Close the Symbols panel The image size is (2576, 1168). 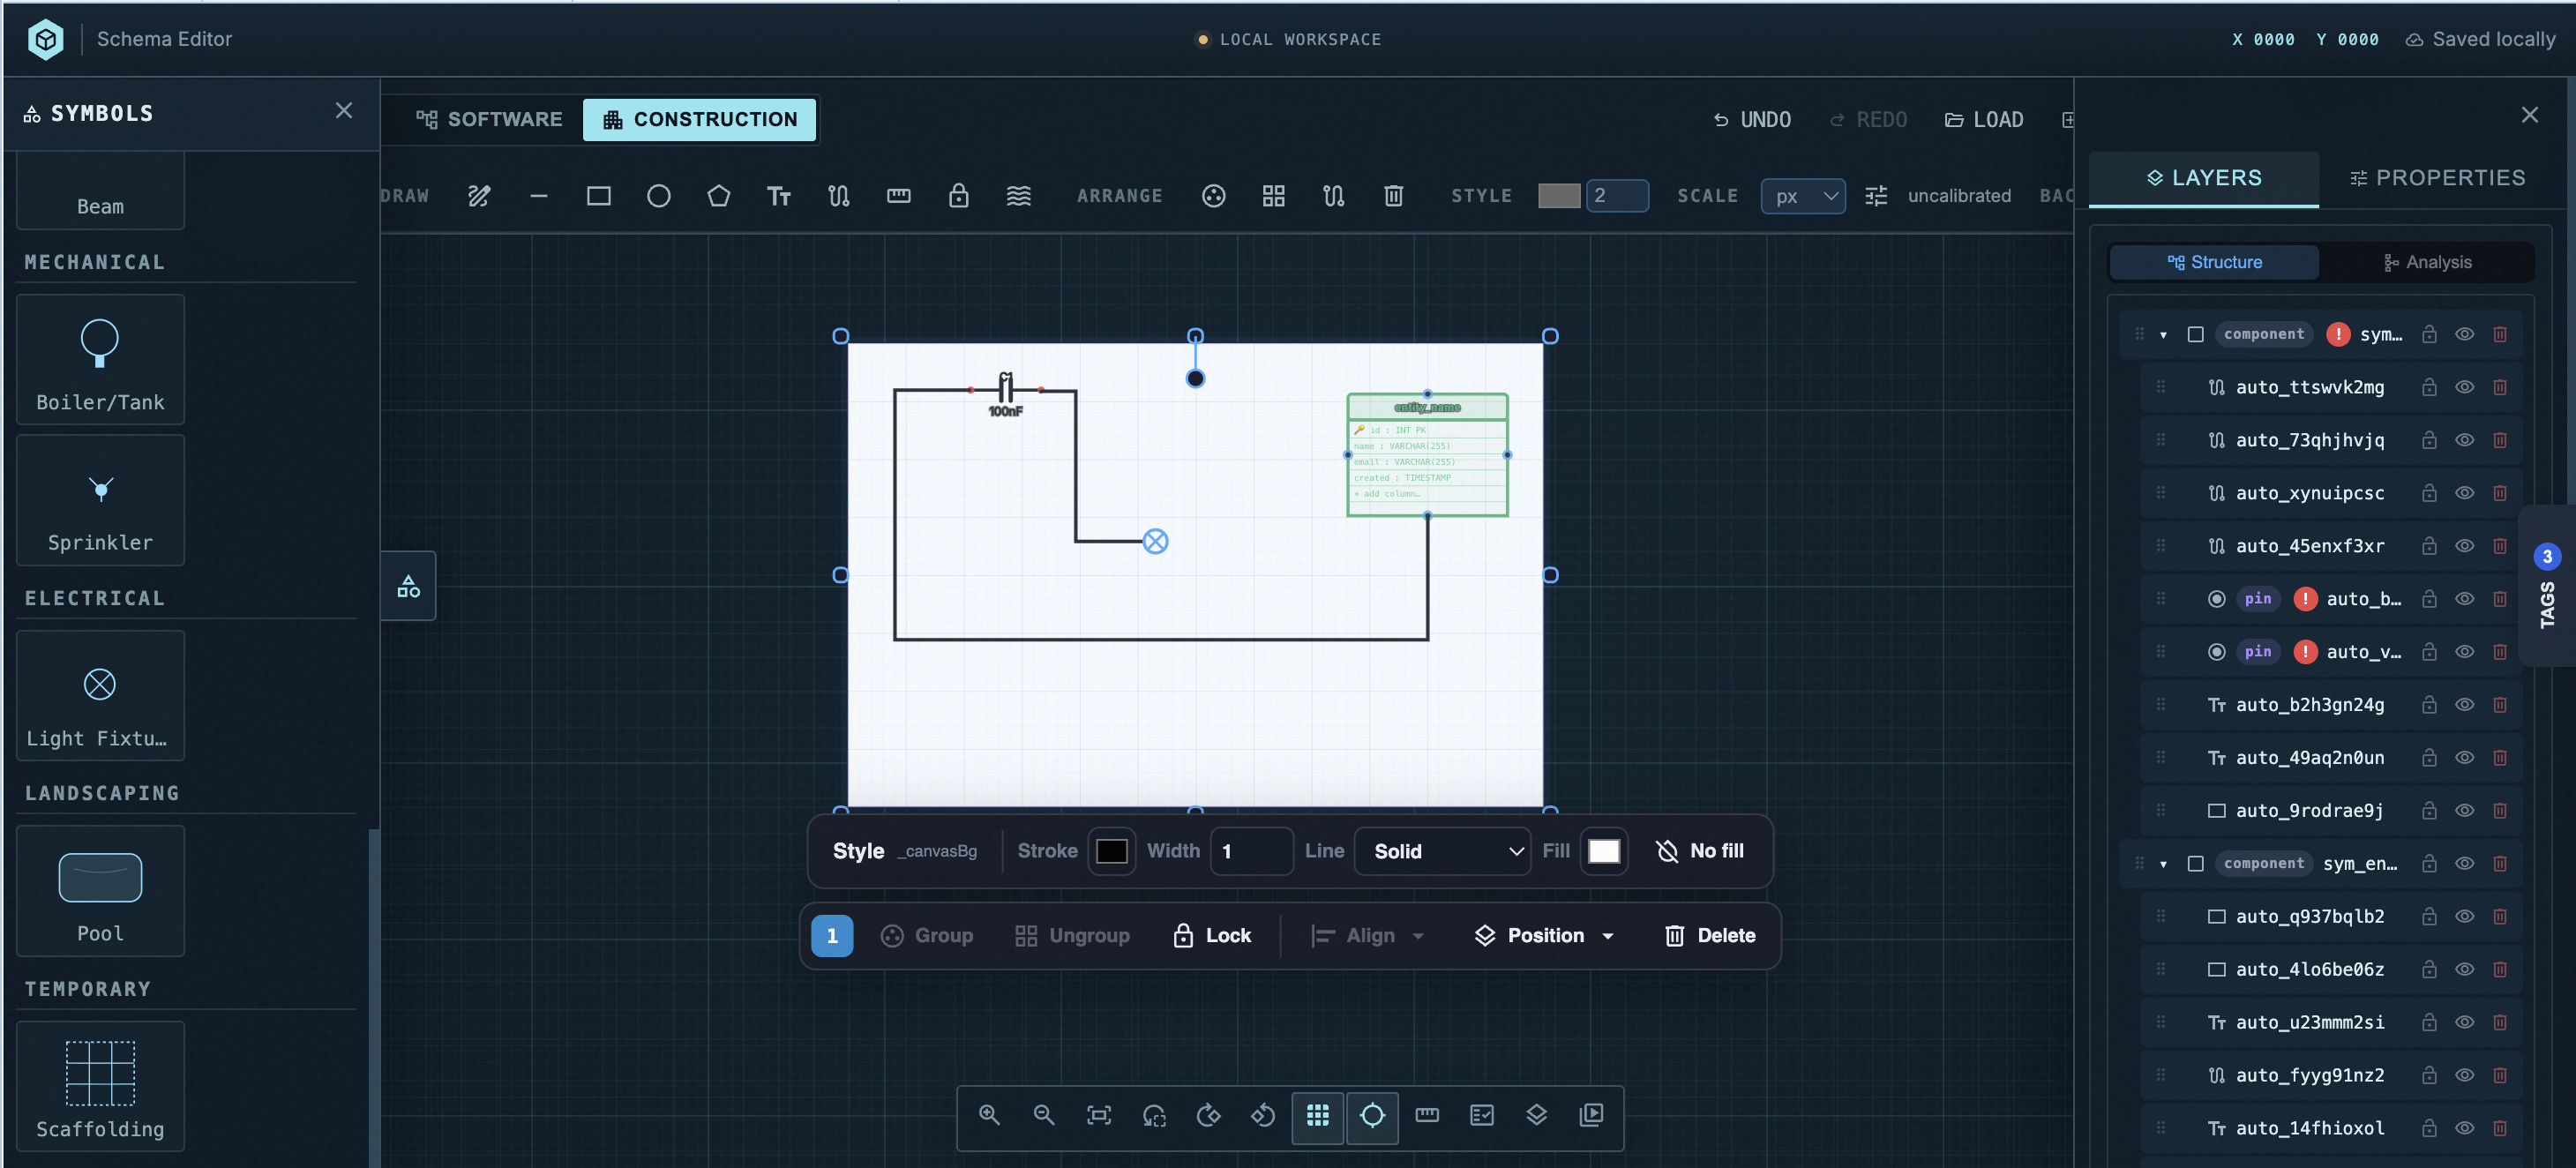point(344,111)
